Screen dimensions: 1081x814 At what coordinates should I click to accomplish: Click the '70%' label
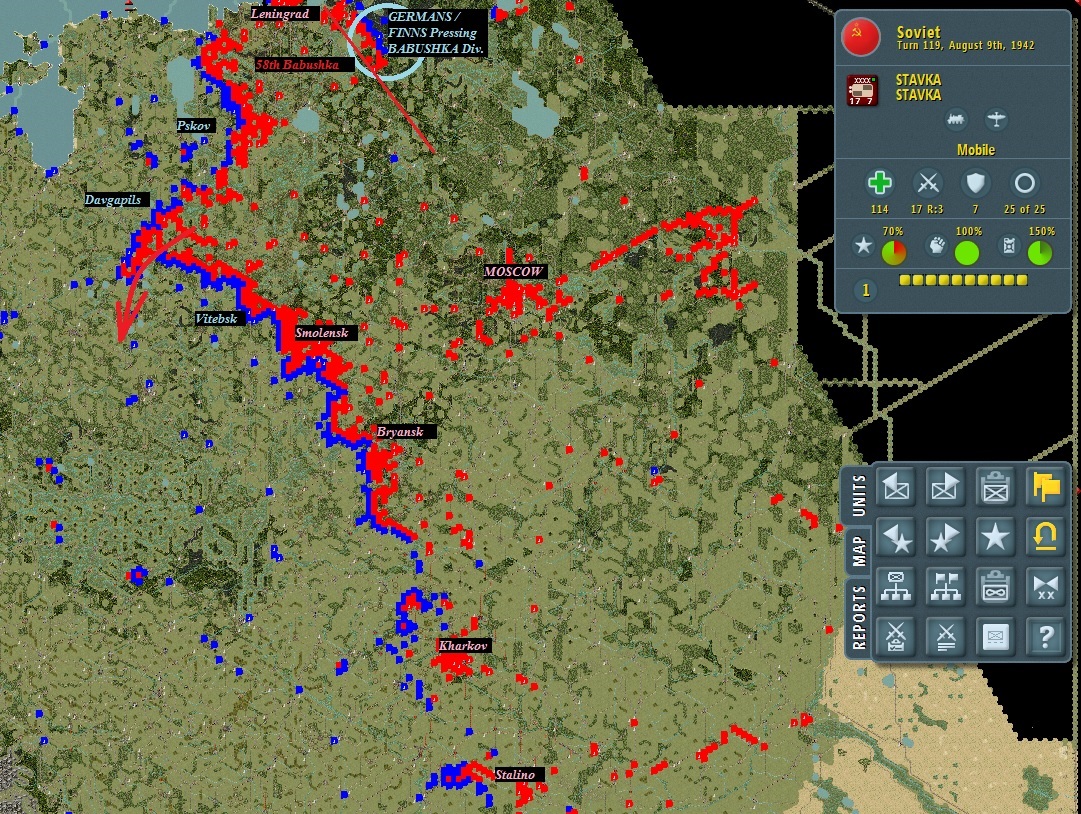pyautogui.click(x=893, y=232)
